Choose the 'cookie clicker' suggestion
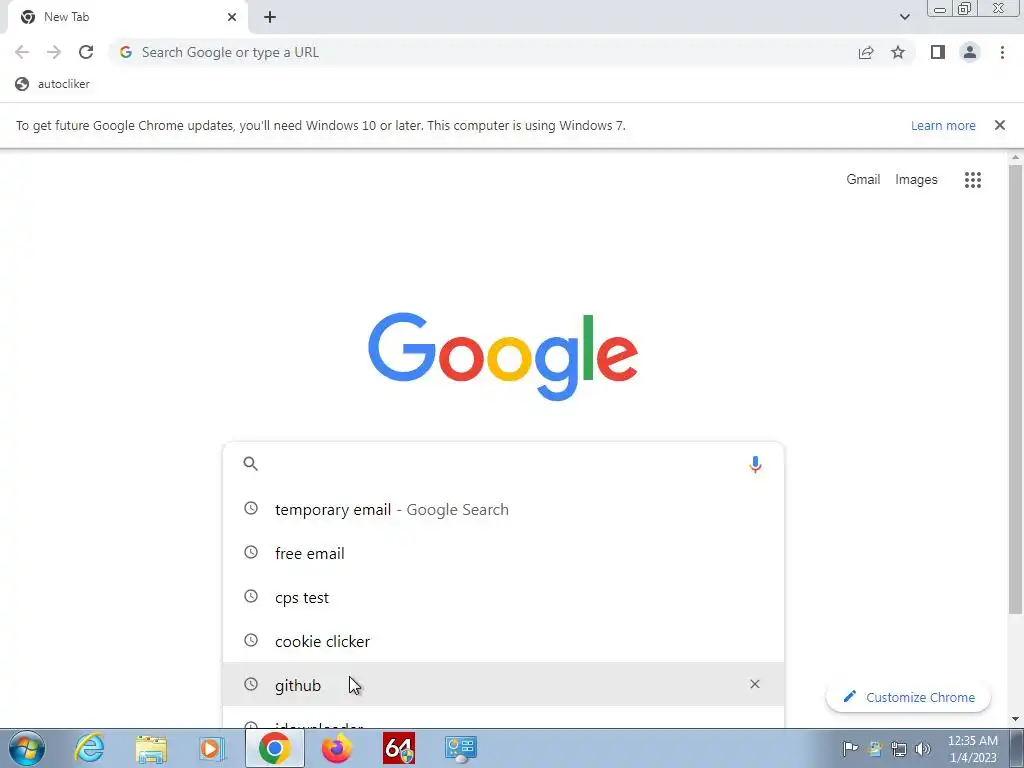This screenshot has height=768, width=1024. pos(503,641)
